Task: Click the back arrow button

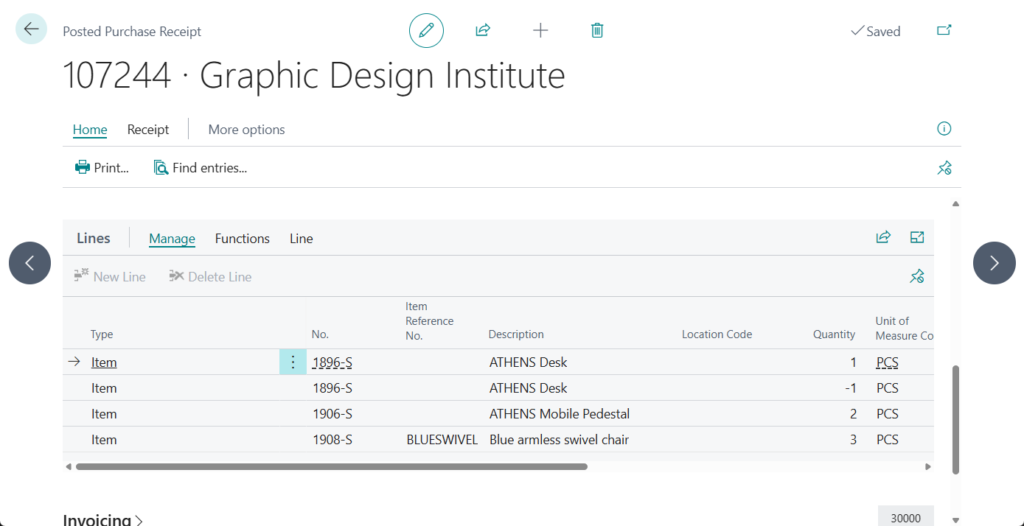Action: point(31,29)
